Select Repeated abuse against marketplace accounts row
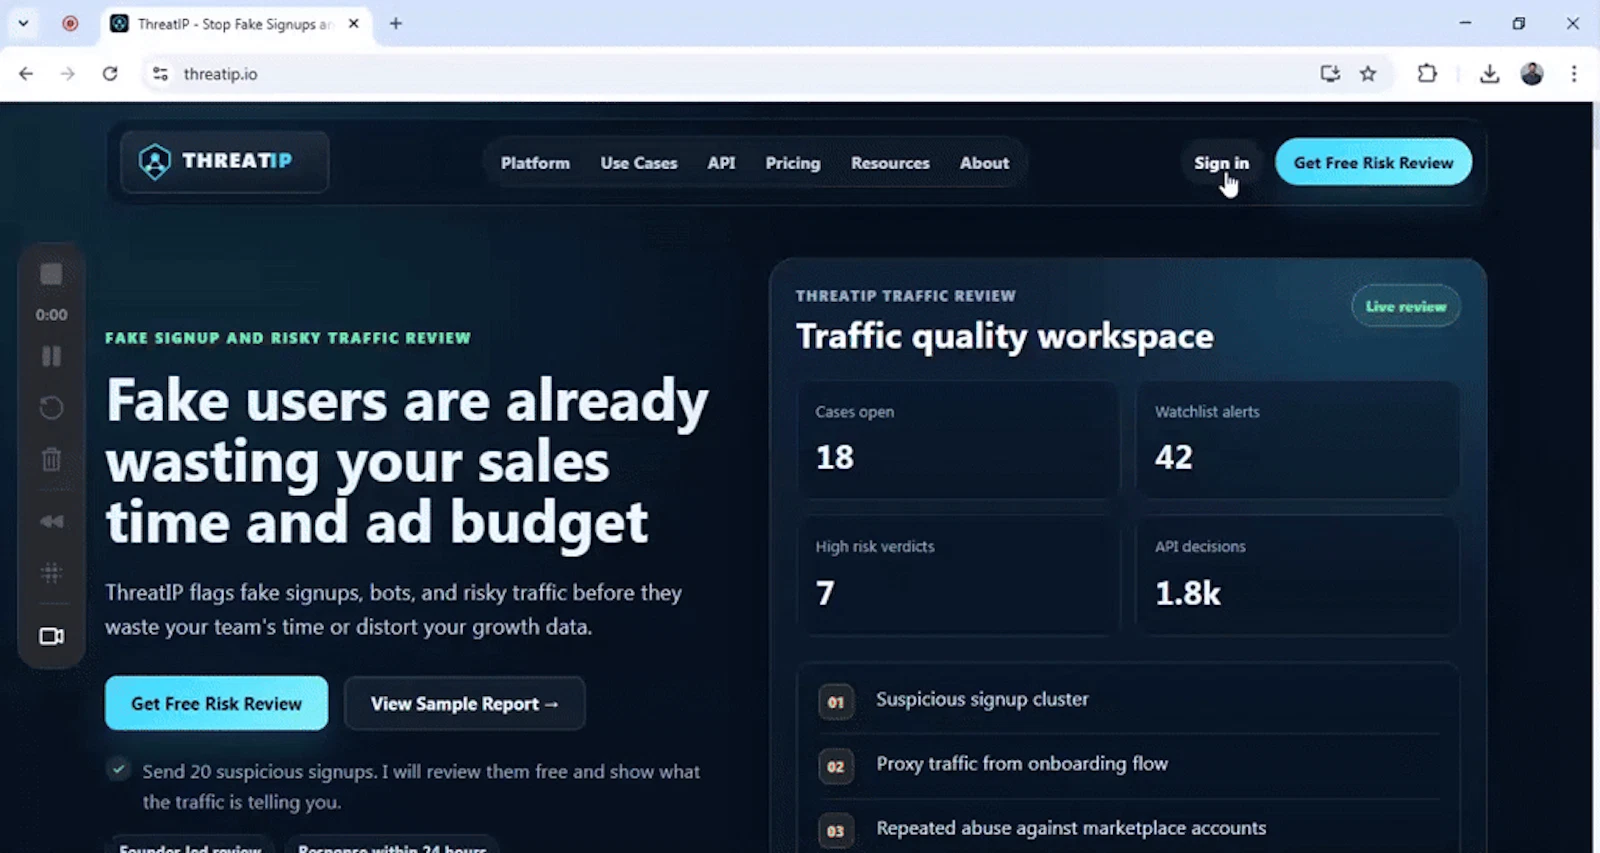The image size is (1600, 853). click(1127, 829)
